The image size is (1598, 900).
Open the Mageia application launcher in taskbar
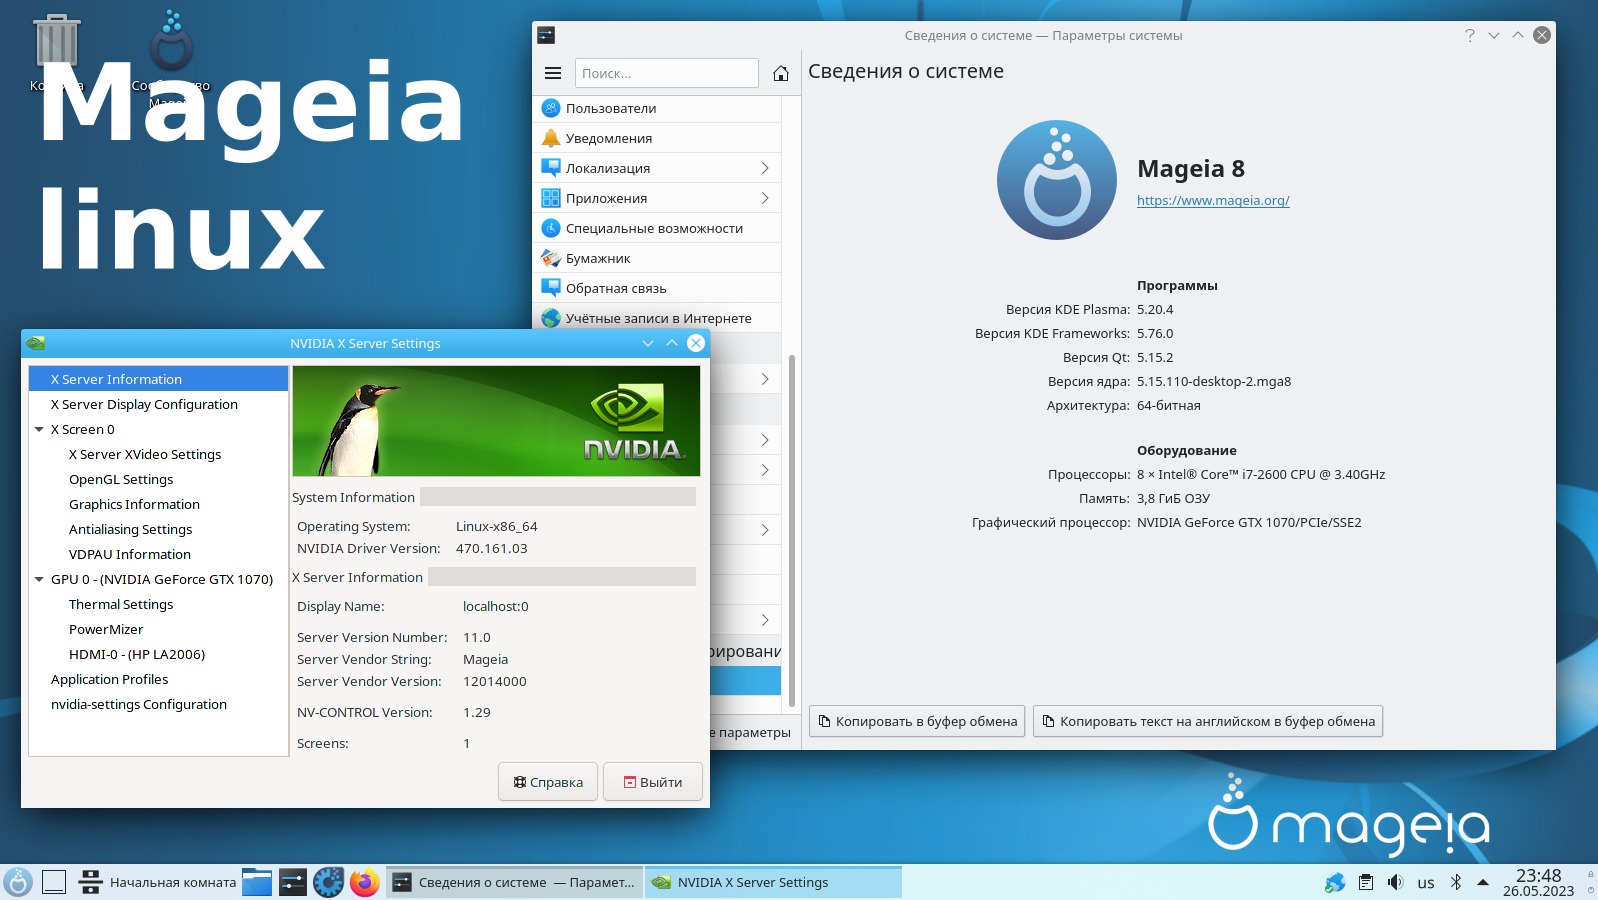tap(18, 882)
